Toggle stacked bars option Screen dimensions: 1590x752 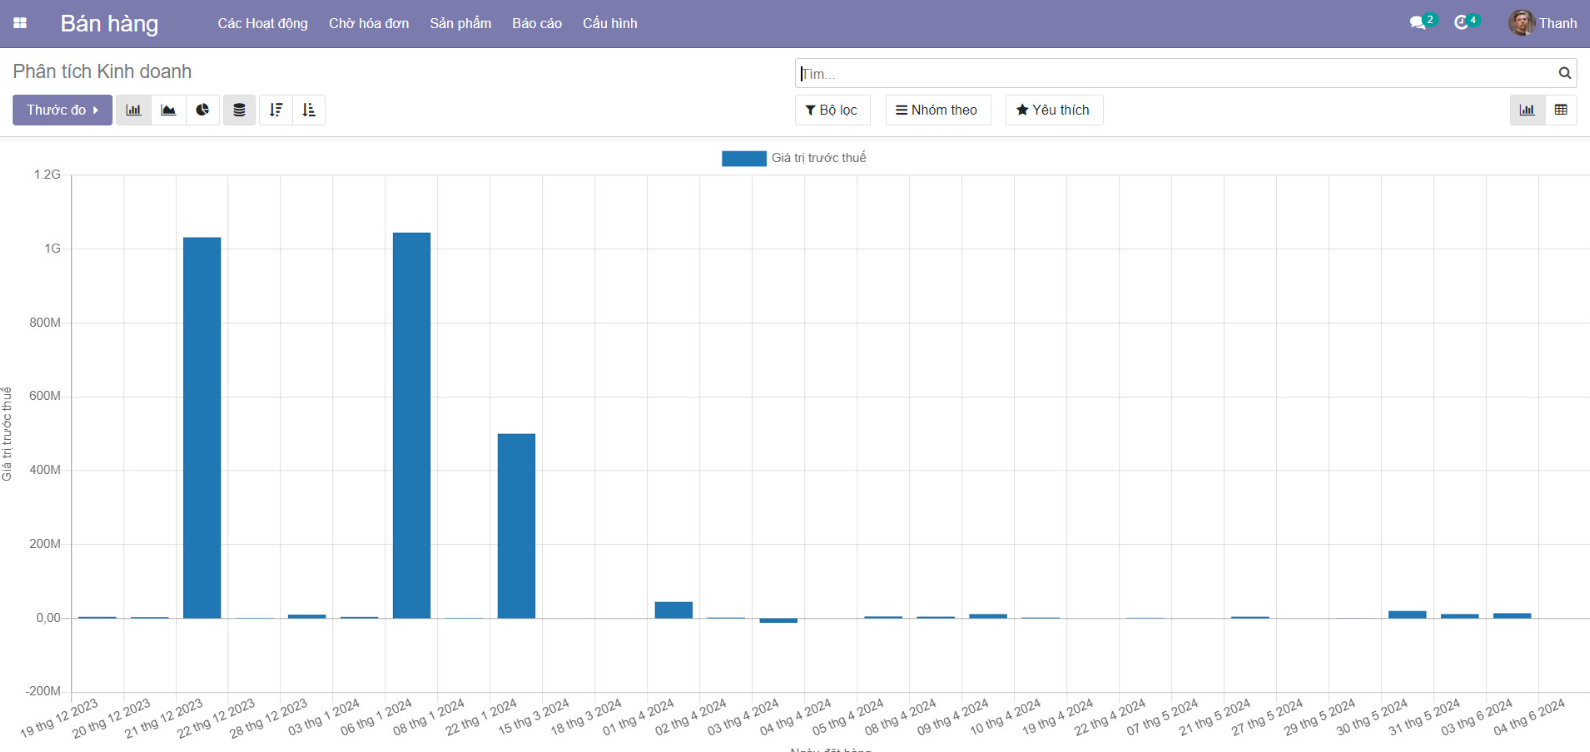[239, 110]
